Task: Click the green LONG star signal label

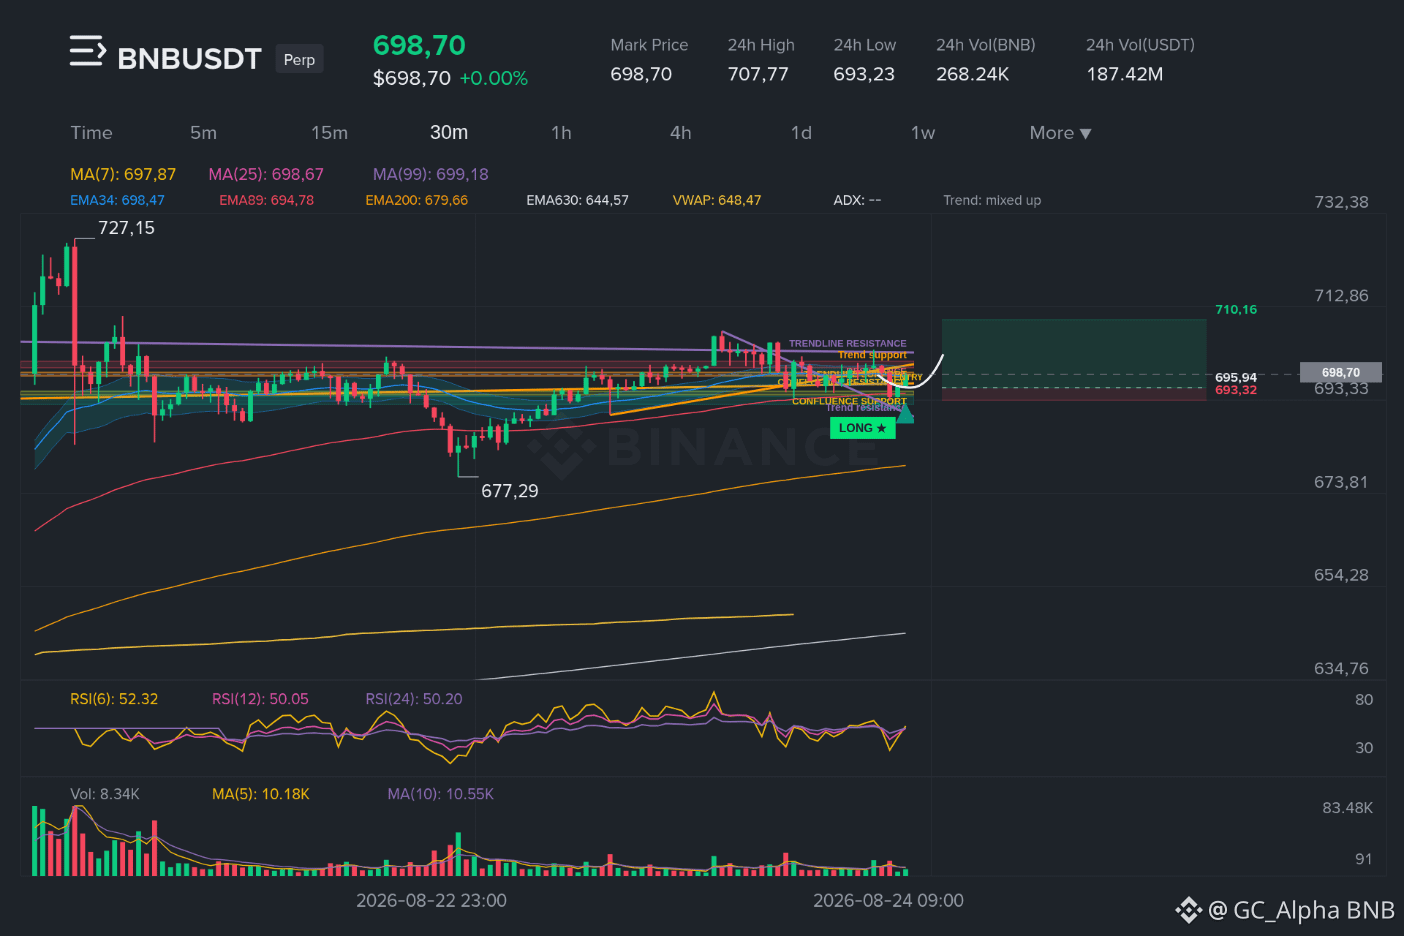Action: 862,428
